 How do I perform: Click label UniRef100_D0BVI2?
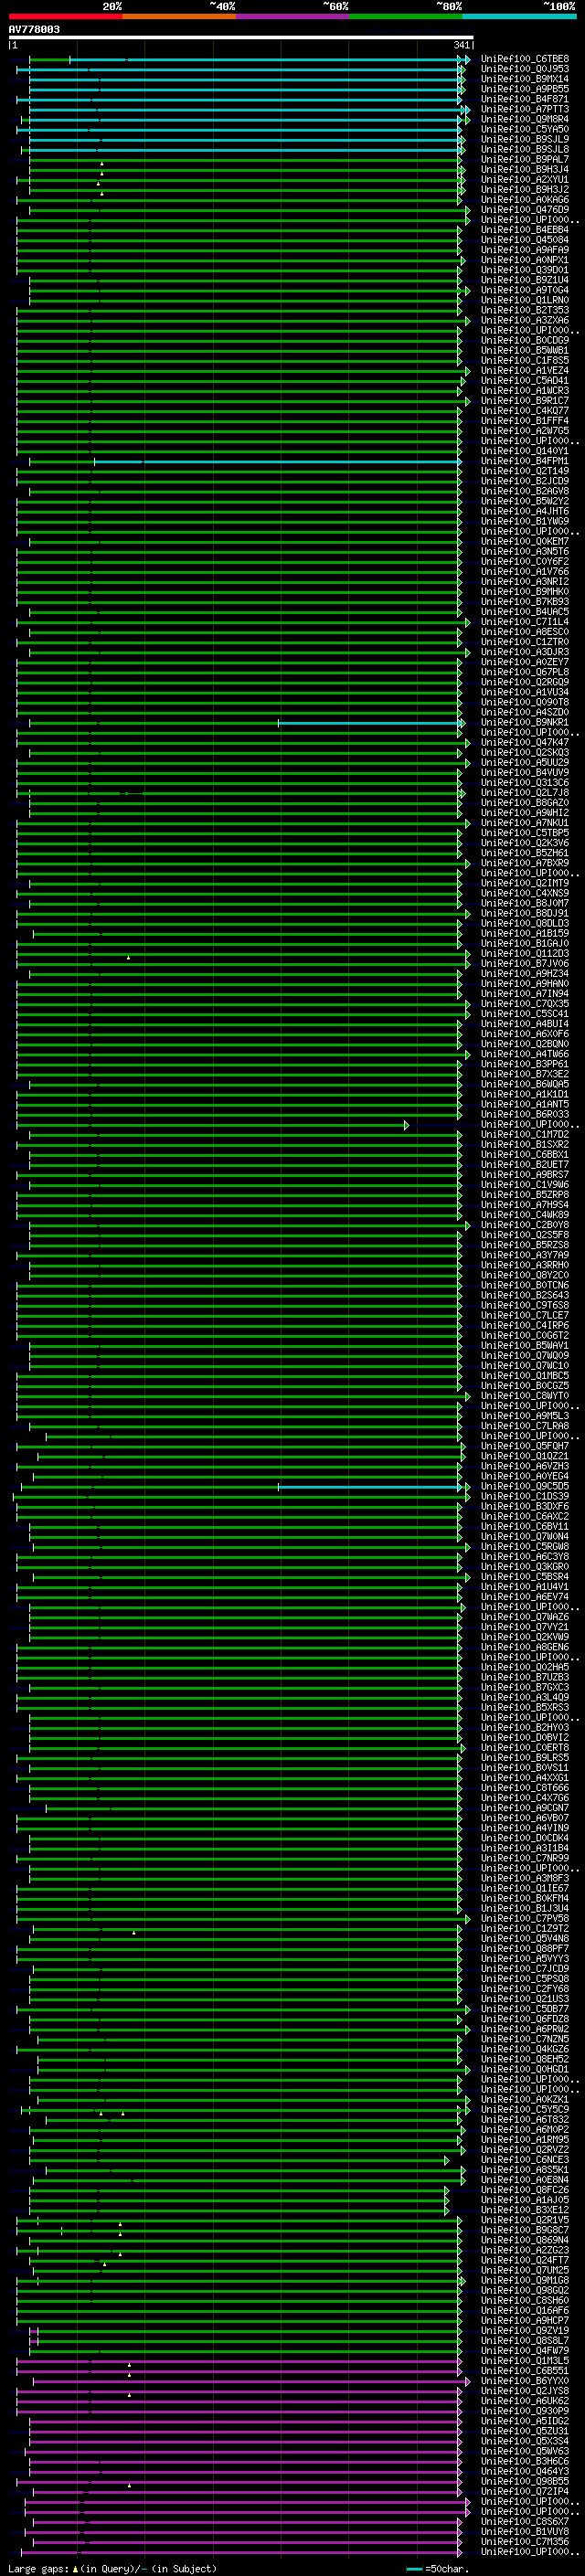[525, 1737]
